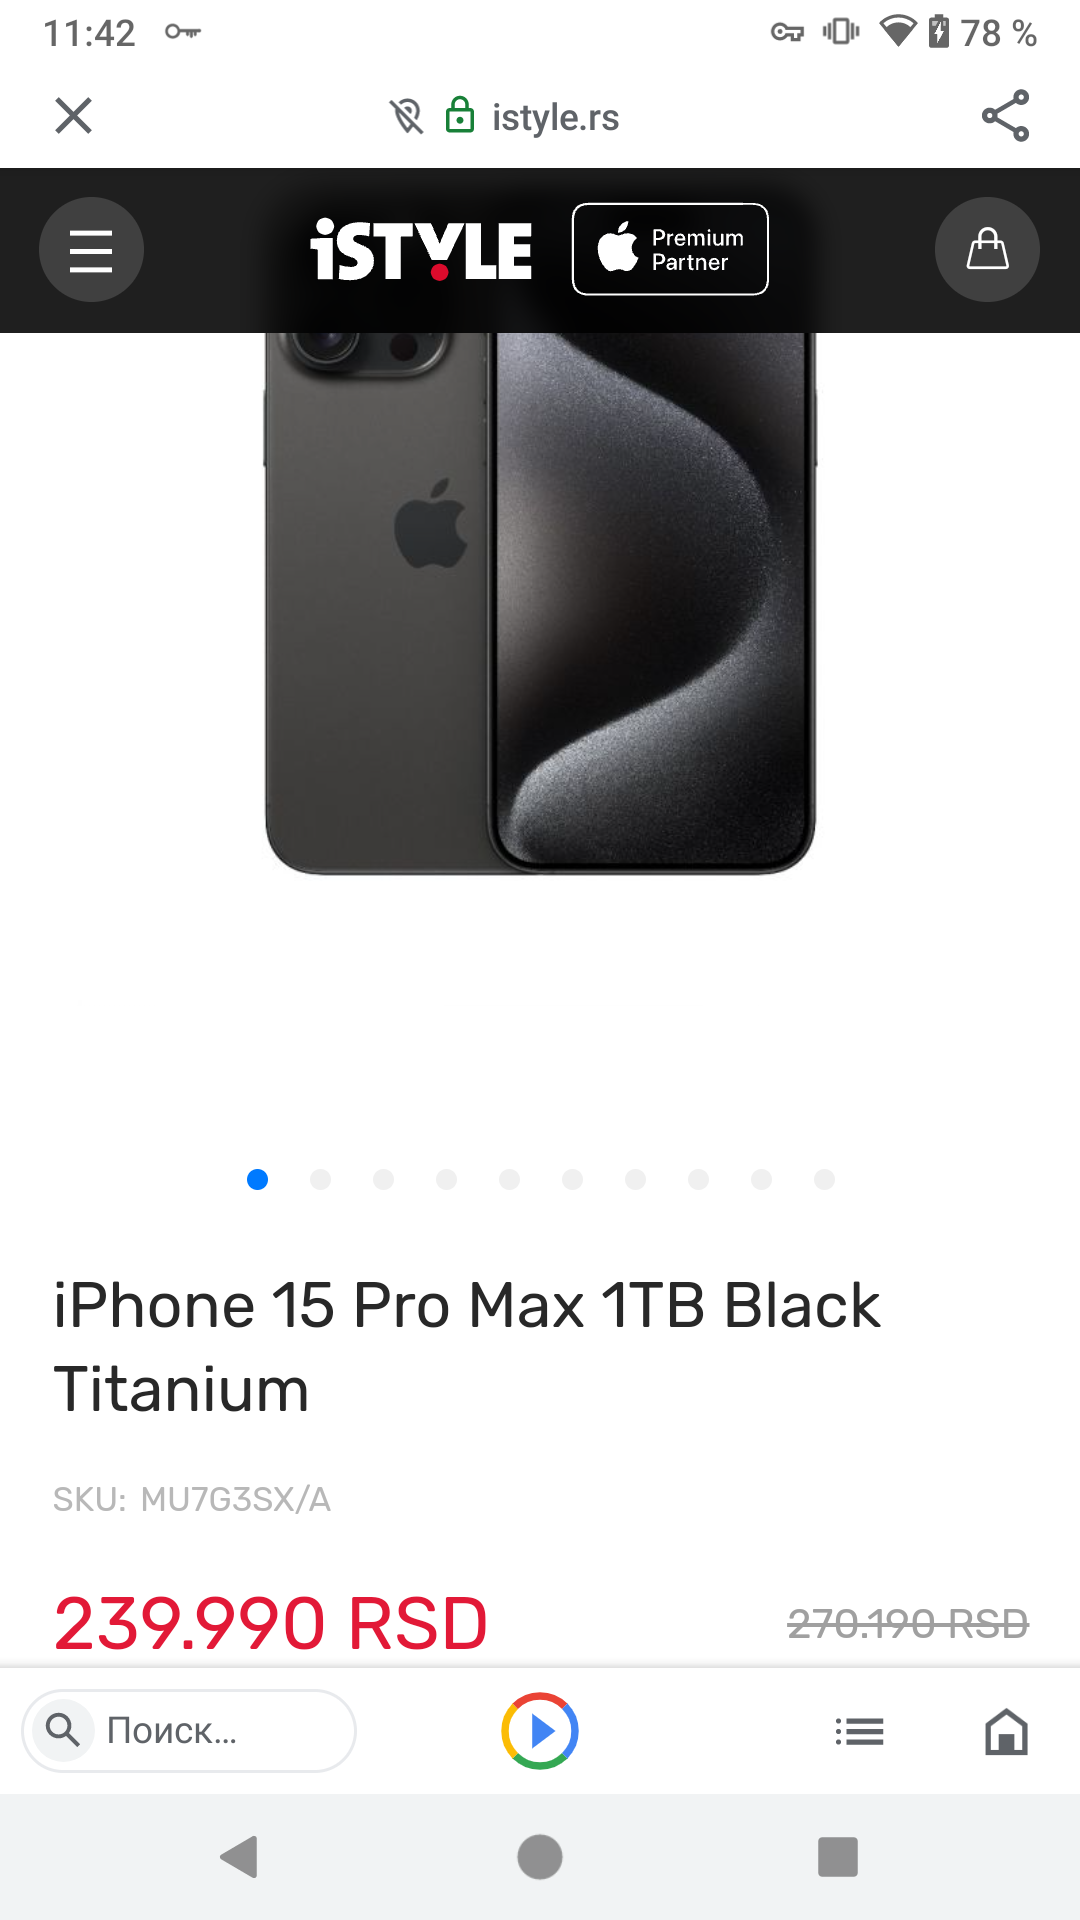1080x1920 pixels.
Task: Click the iSTYLE logo
Action: coord(421,250)
